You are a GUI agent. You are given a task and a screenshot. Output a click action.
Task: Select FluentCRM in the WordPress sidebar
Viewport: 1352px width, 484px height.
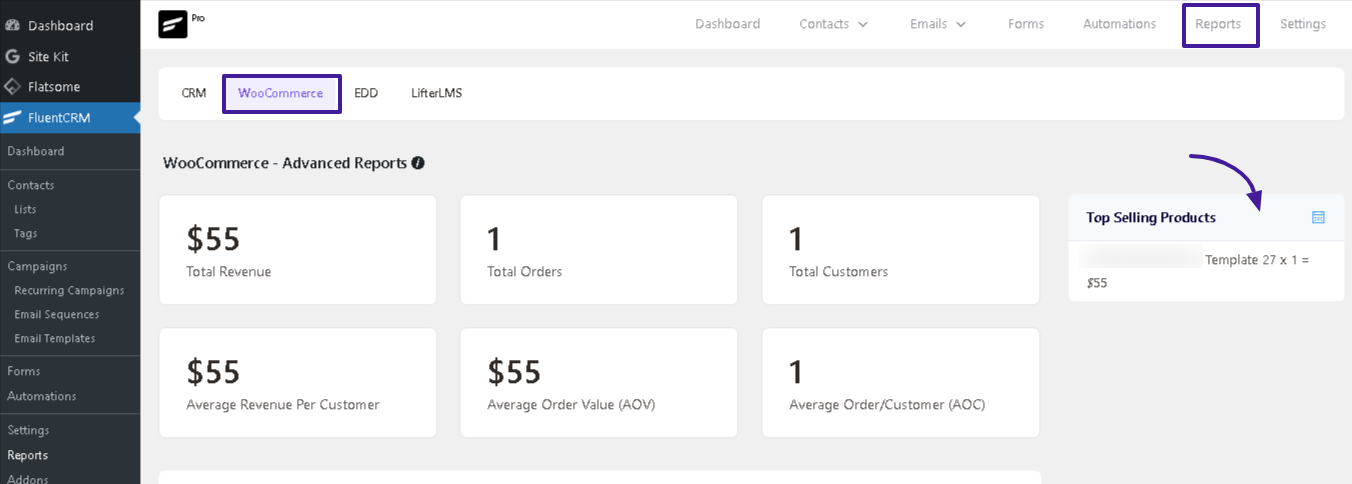(x=70, y=118)
